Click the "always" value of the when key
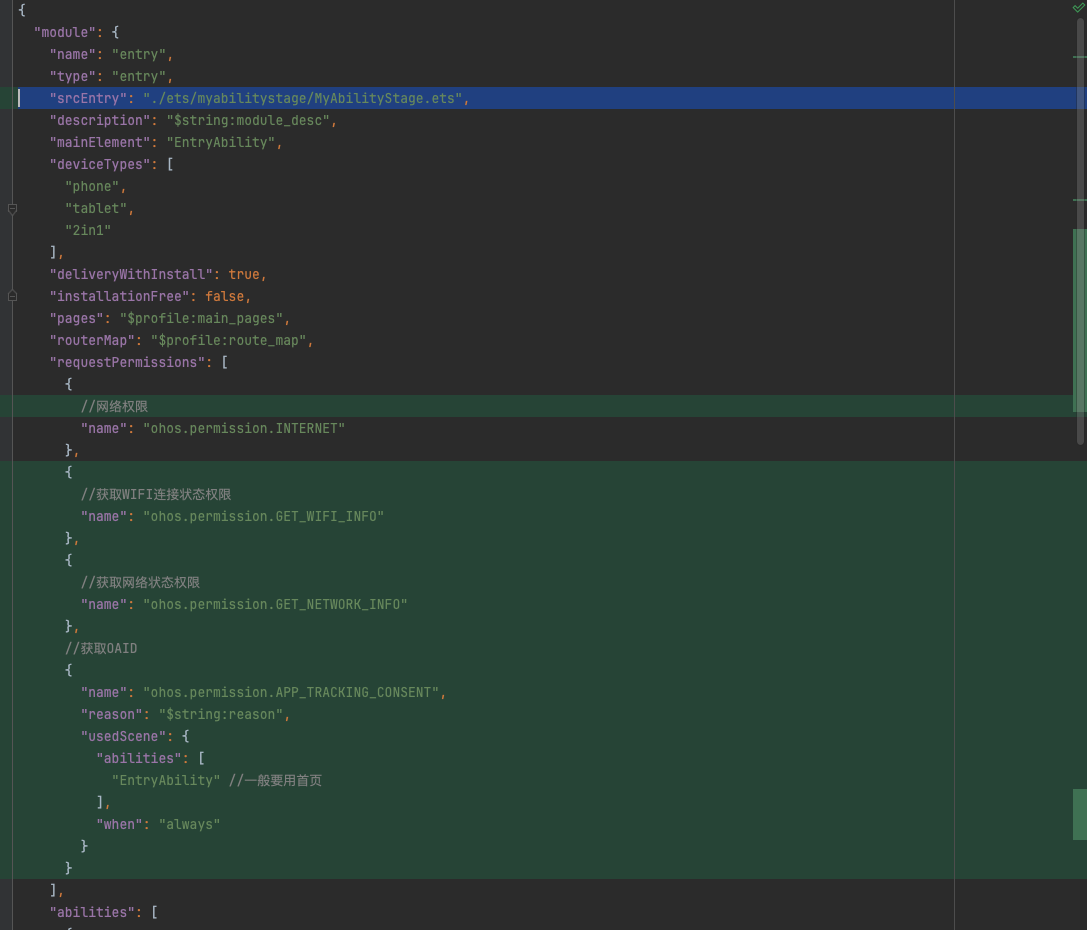Image resolution: width=1087 pixels, height=930 pixels. (189, 824)
